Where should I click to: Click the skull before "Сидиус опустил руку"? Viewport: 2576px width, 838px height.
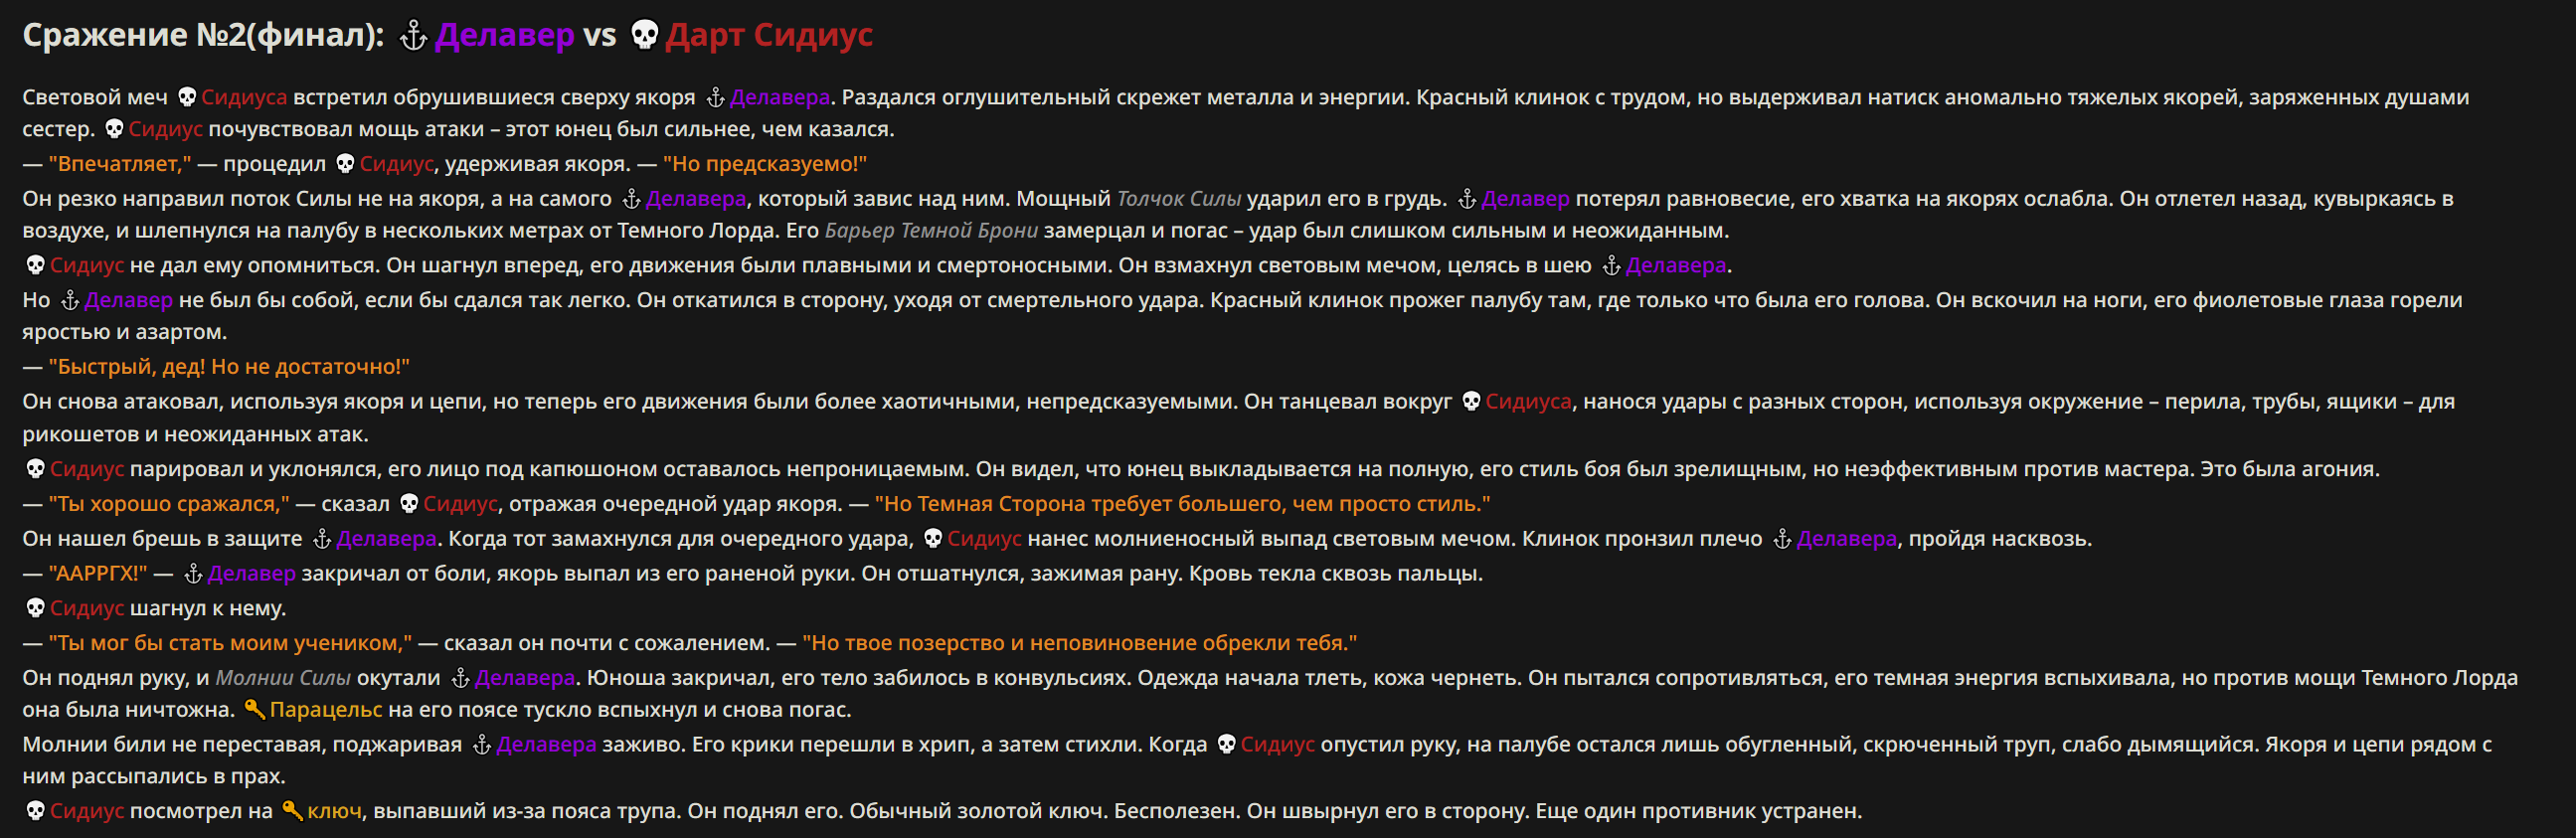pos(1226,745)
